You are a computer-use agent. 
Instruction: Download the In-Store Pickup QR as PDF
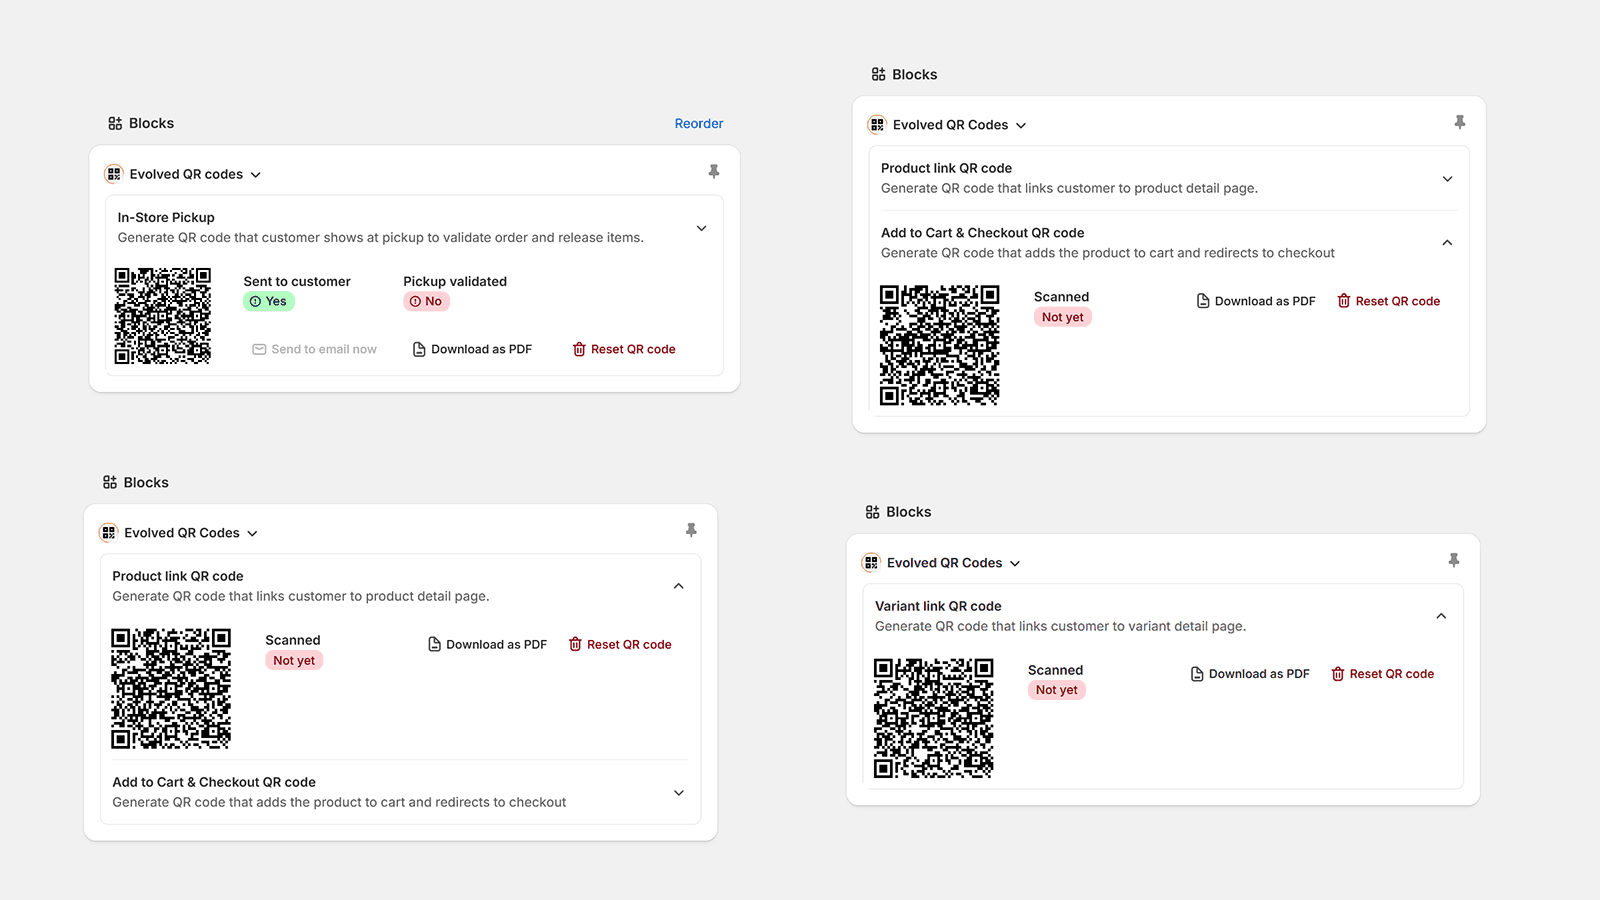(471, 348)
